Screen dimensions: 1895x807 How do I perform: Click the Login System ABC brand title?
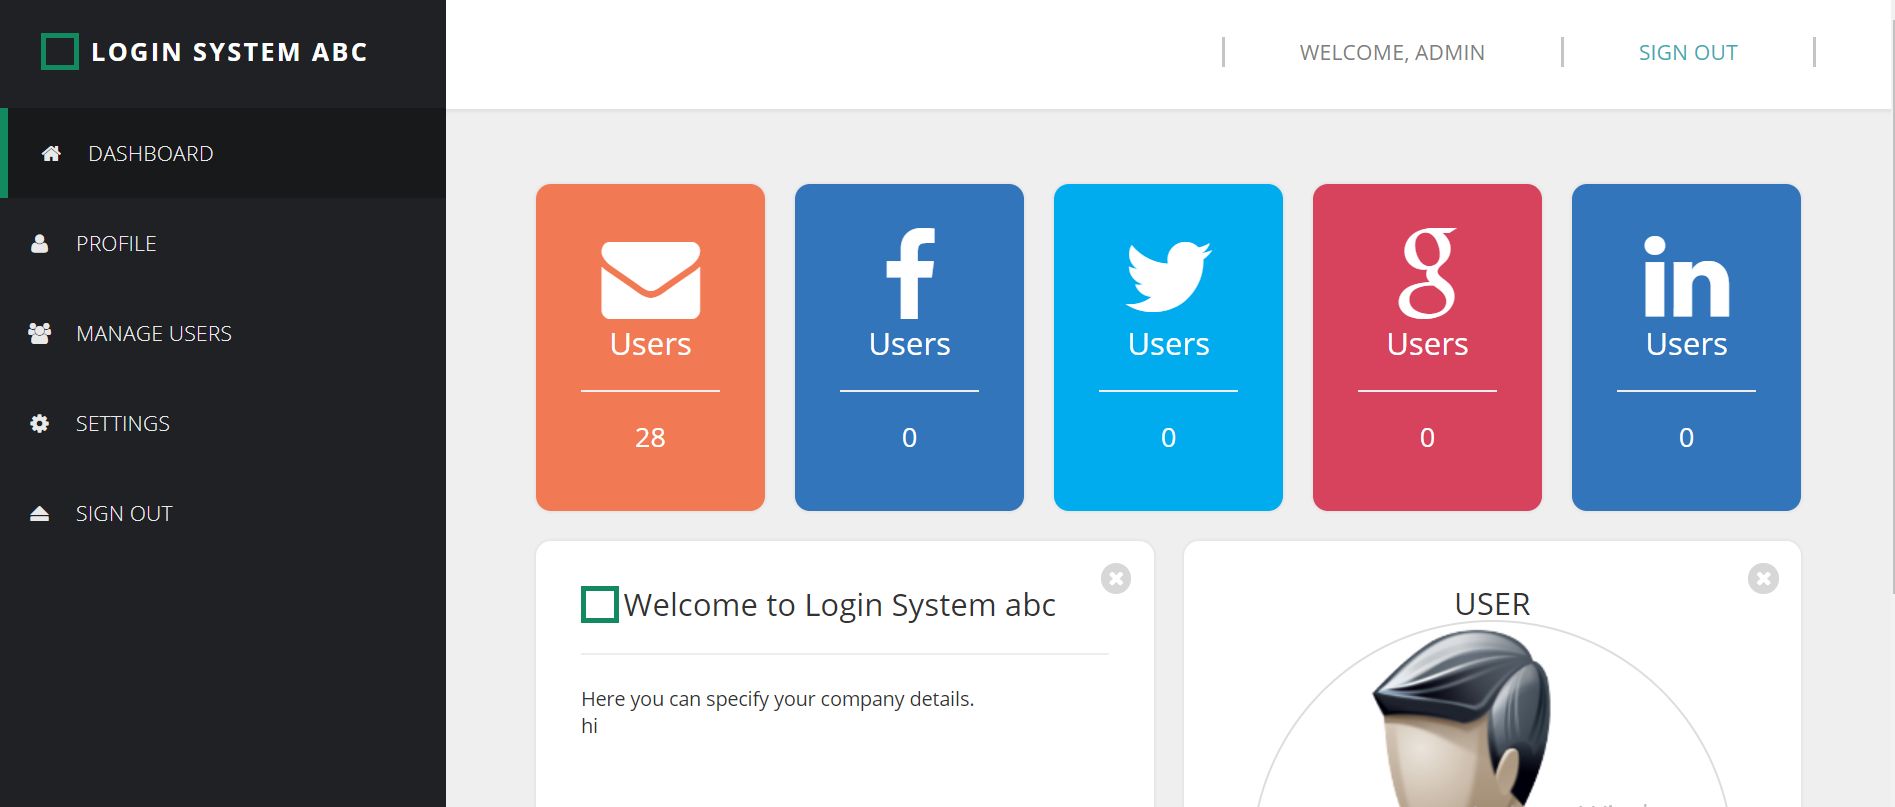(x=229, y=52)
